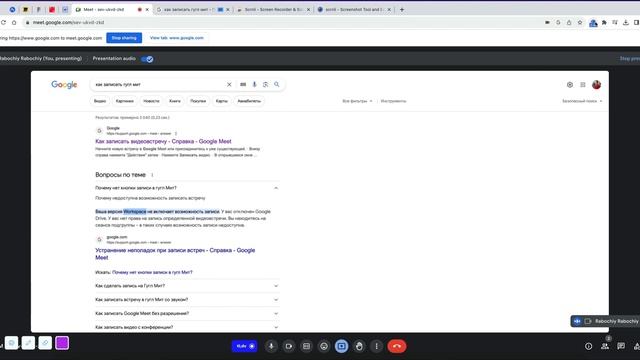The width and height of the screenshot is (640, 360).
Task: Switch to Scrnli Screen Recorder tab
Action: (x=273, y=9)
